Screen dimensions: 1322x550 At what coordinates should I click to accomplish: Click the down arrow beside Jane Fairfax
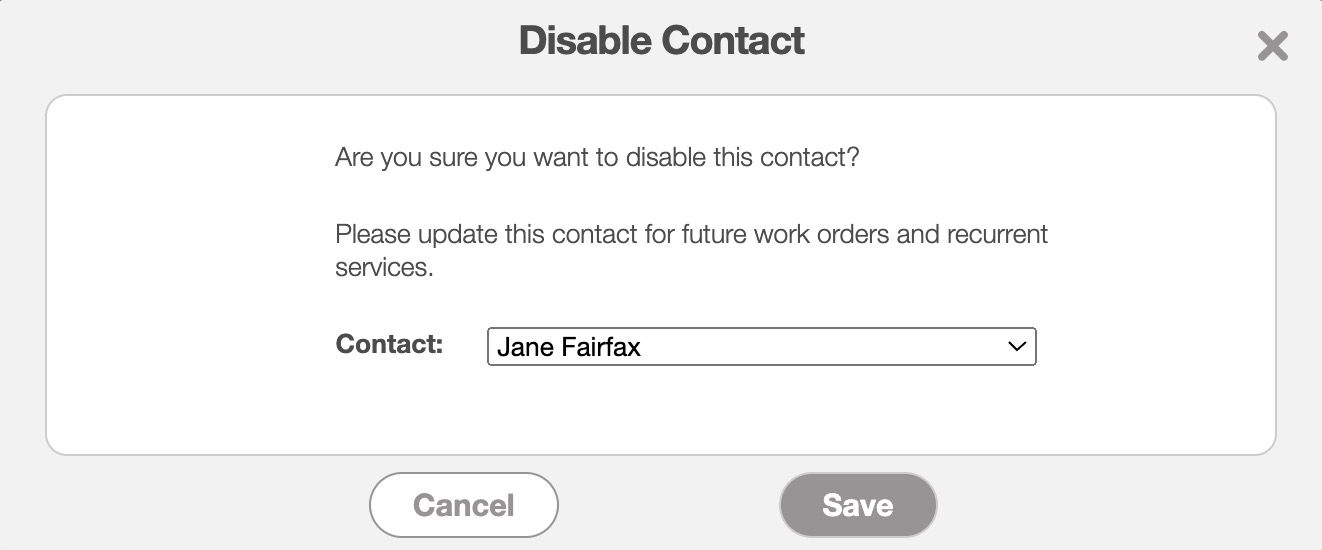pyautogui.click(x=1017, y=347)
